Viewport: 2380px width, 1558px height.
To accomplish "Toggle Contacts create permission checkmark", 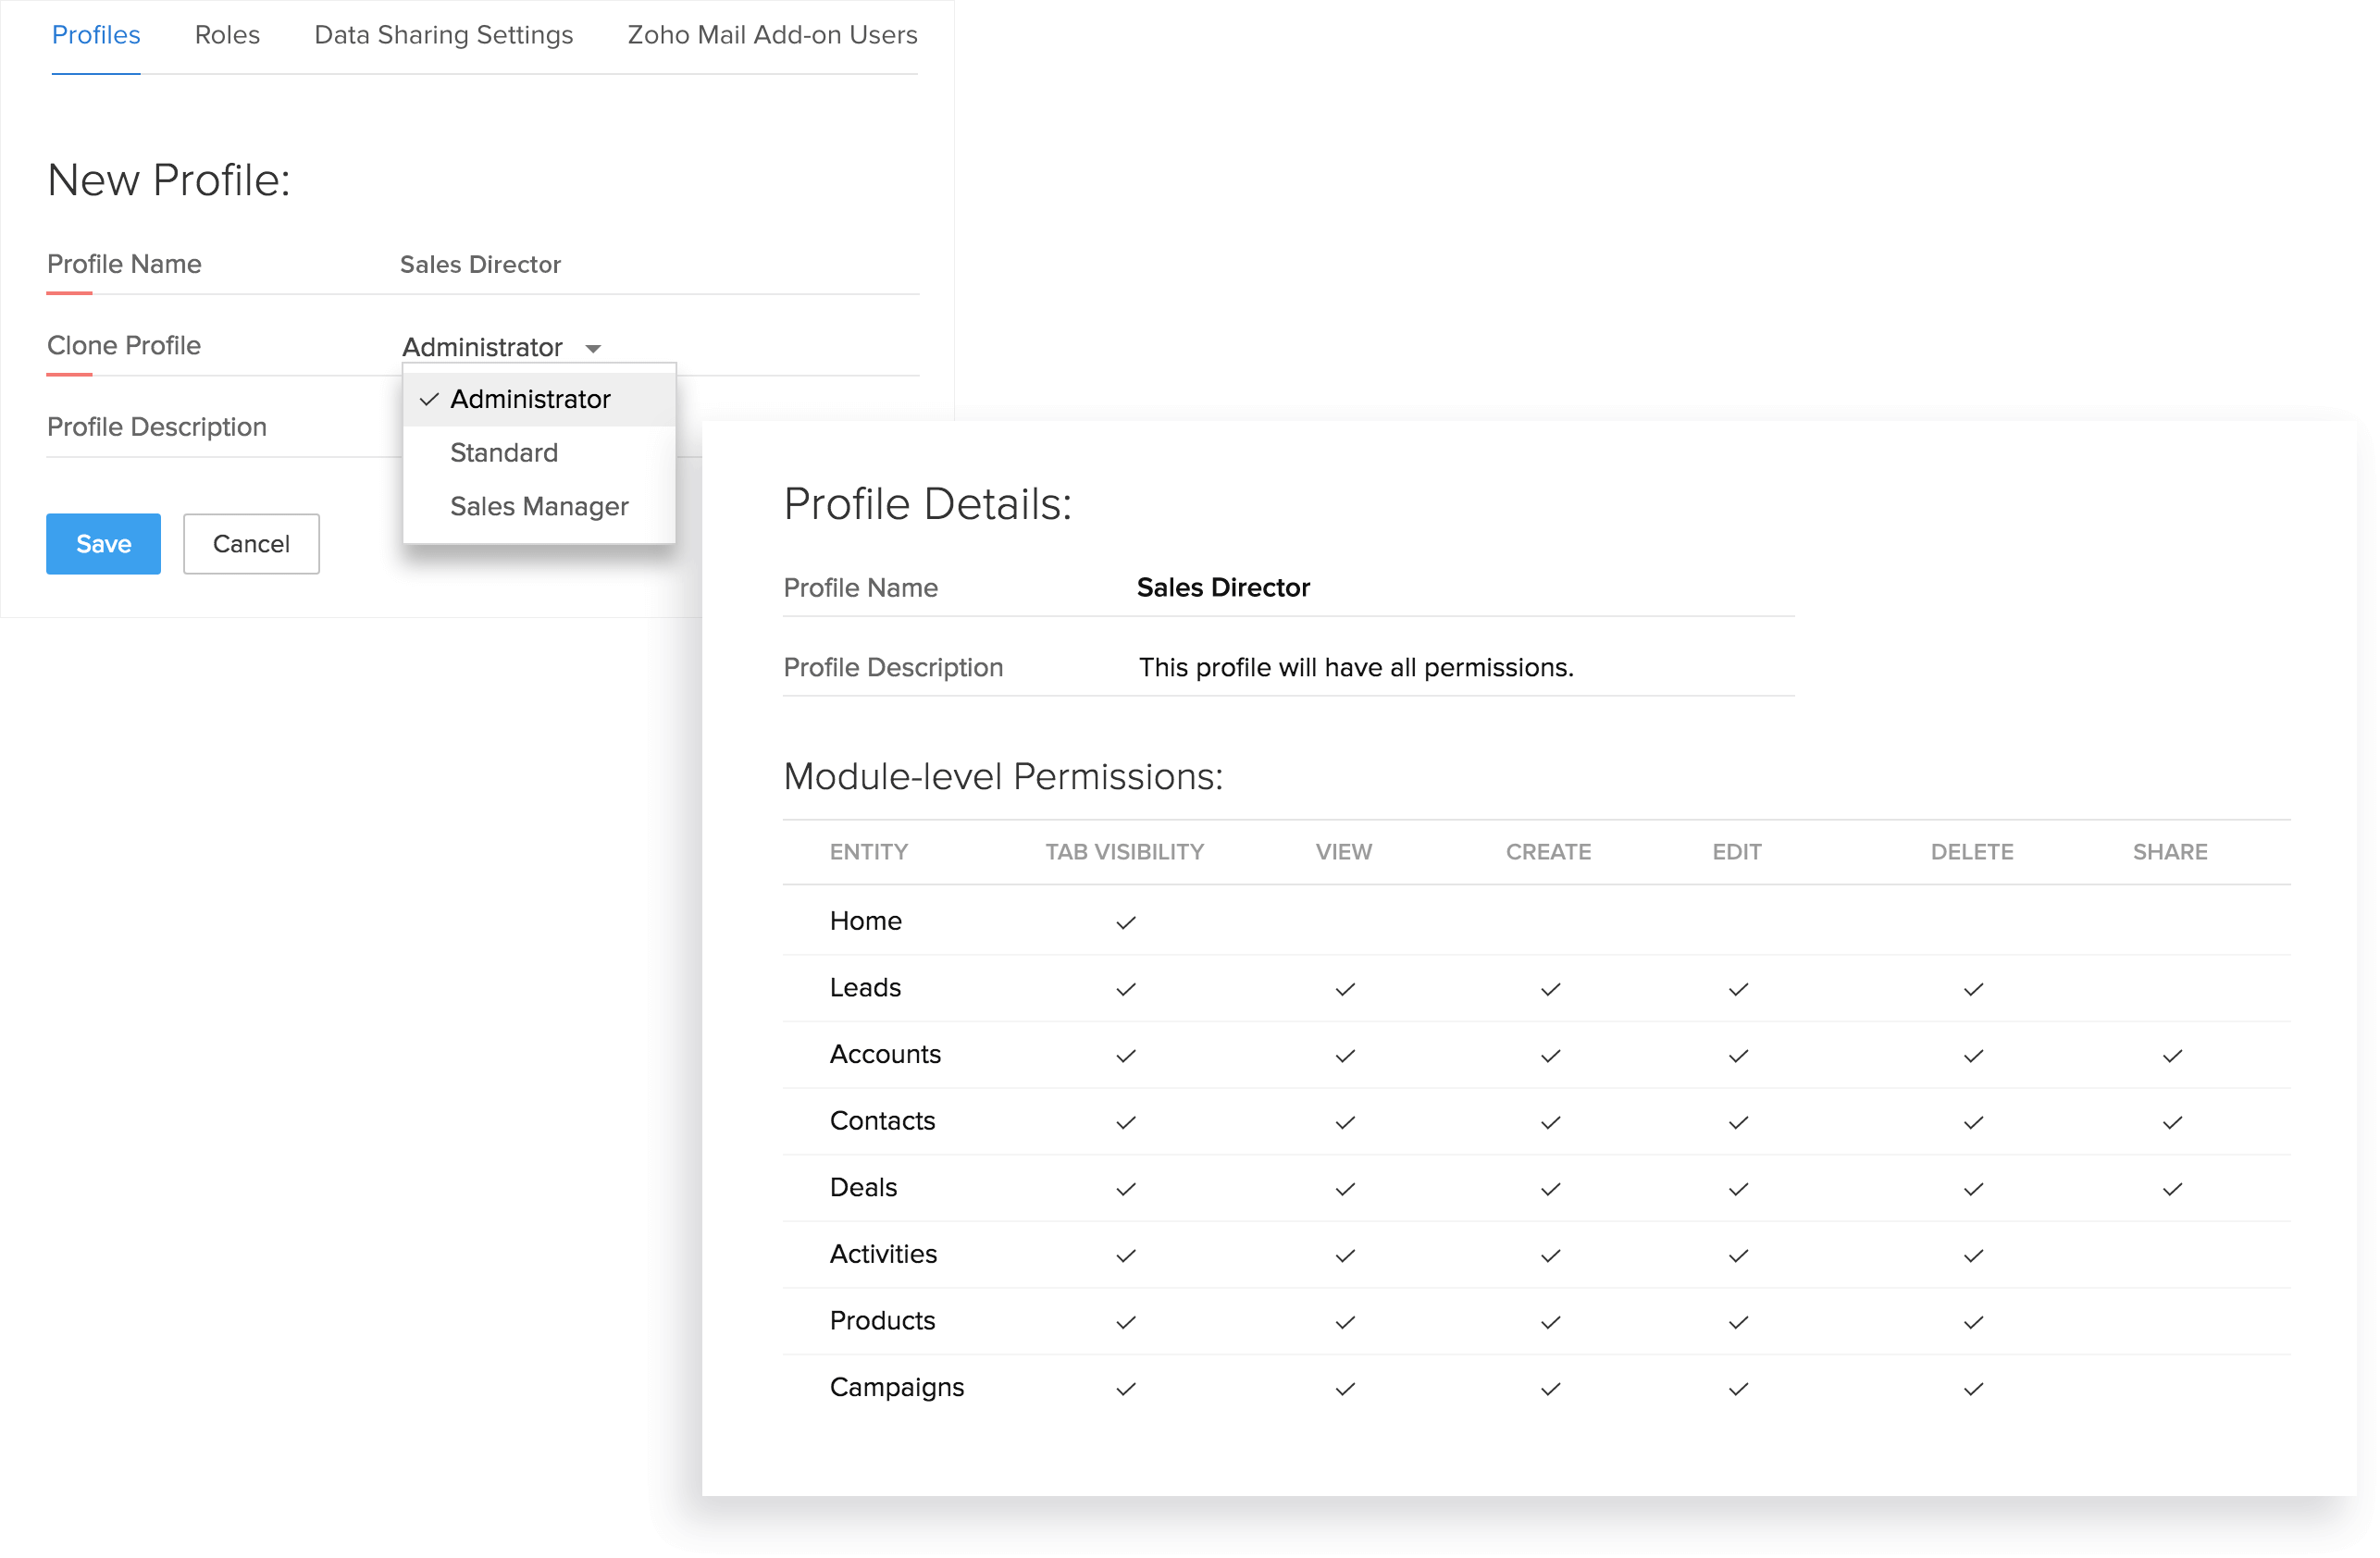I will coord(1550,1123).
